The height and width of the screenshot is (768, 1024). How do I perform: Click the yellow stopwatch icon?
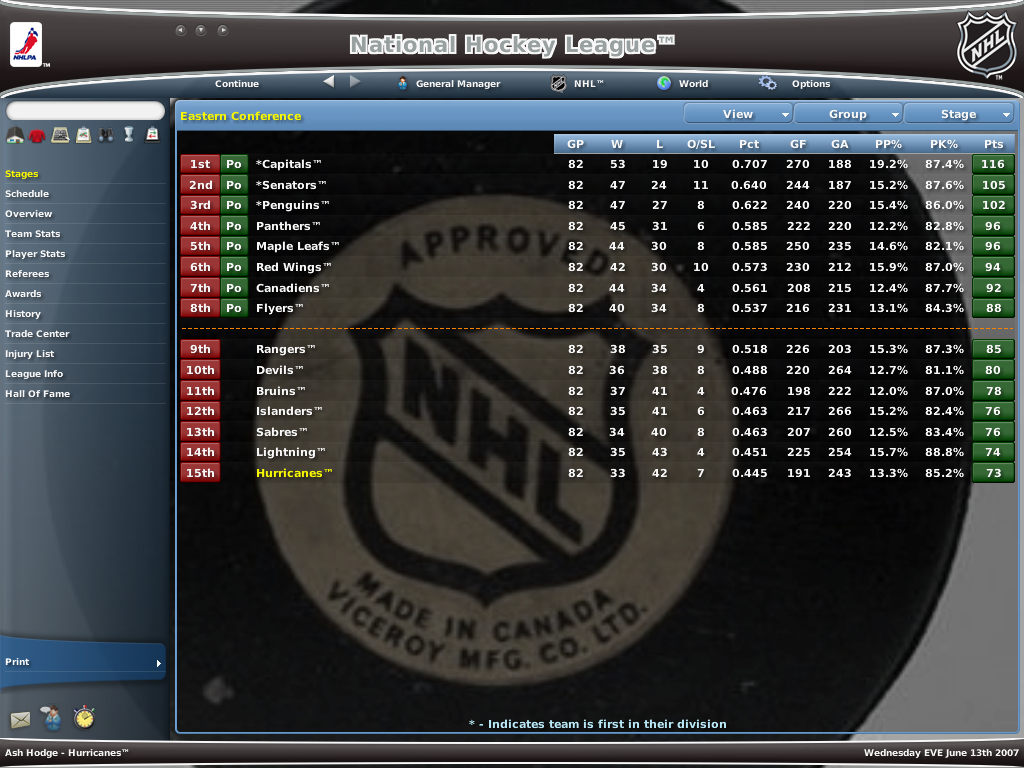coord(84,717)
